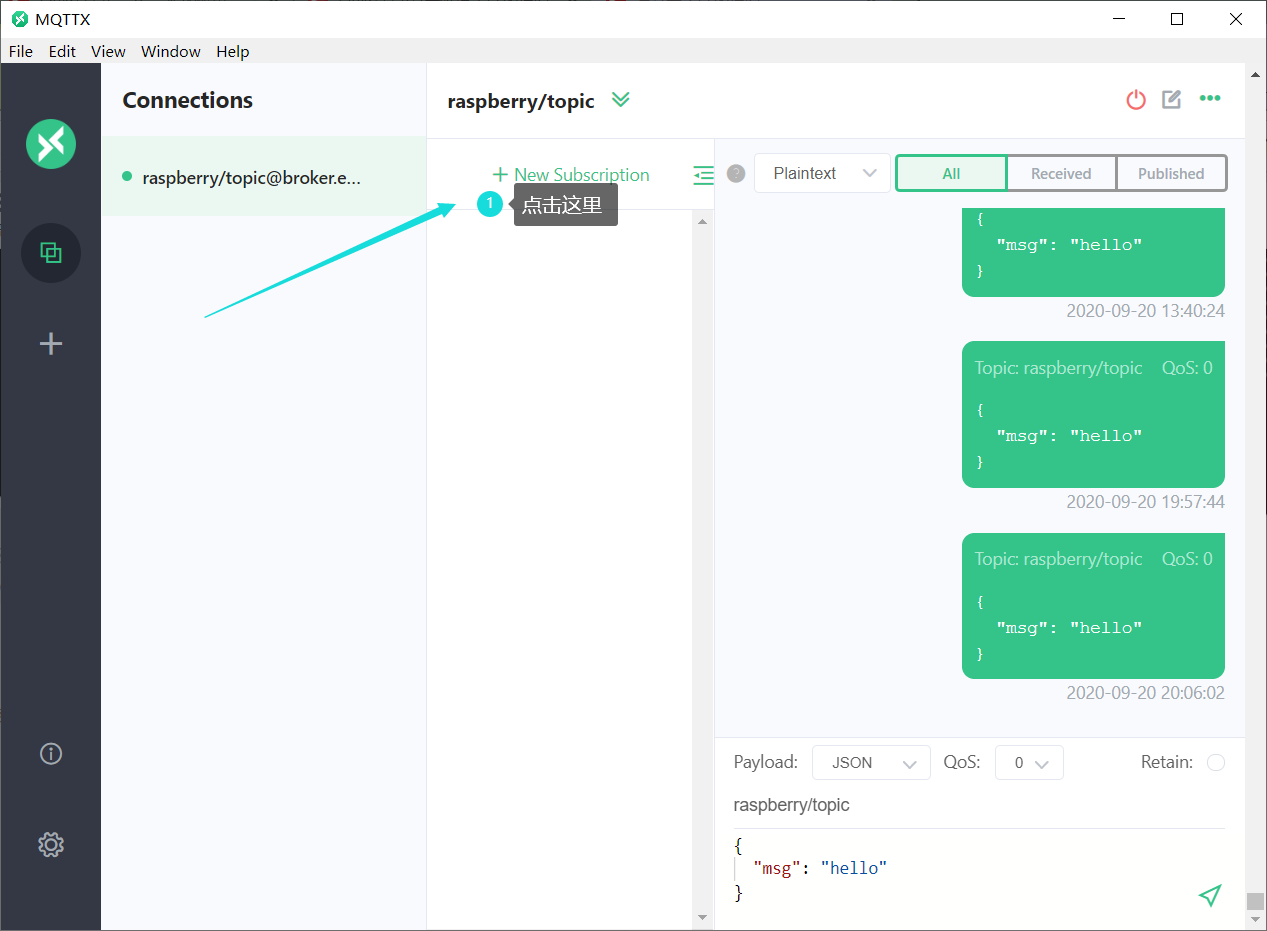This screenshot has width=1267, height=931.
Task: Expand connection details double-chevron
Action: 621,100
